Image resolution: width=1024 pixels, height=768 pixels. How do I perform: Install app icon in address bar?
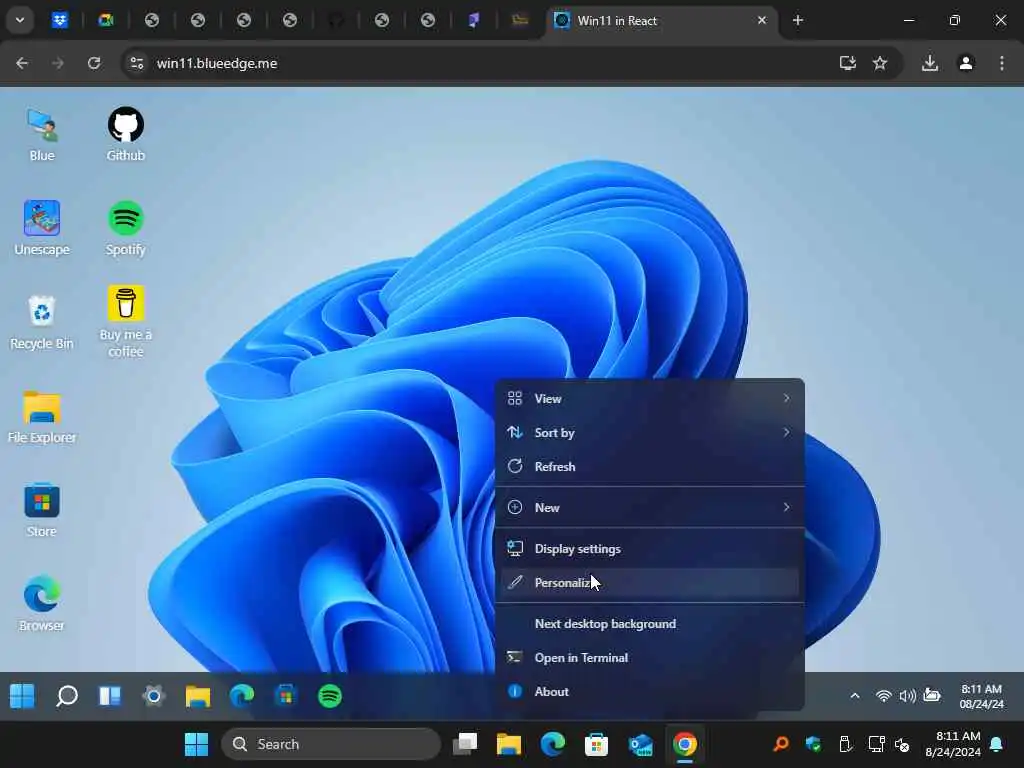[847, 63]
